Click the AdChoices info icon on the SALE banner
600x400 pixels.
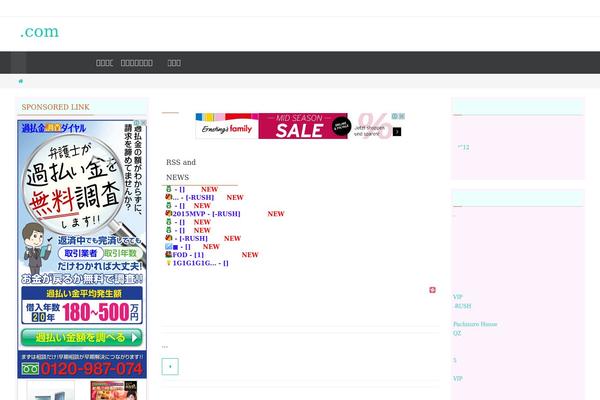click(395, 116)
